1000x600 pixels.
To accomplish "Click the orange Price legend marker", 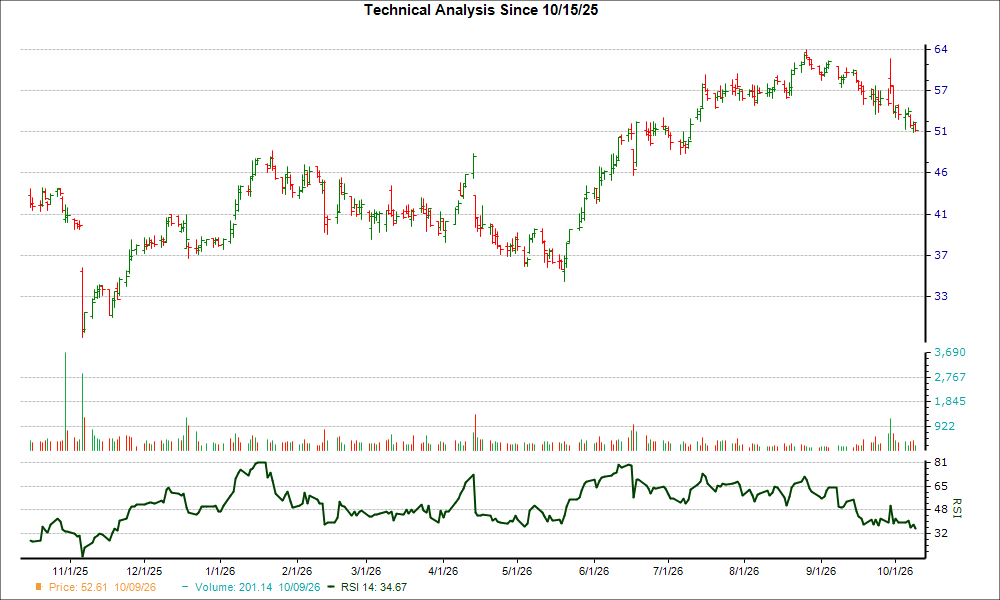I will (39, 587).
